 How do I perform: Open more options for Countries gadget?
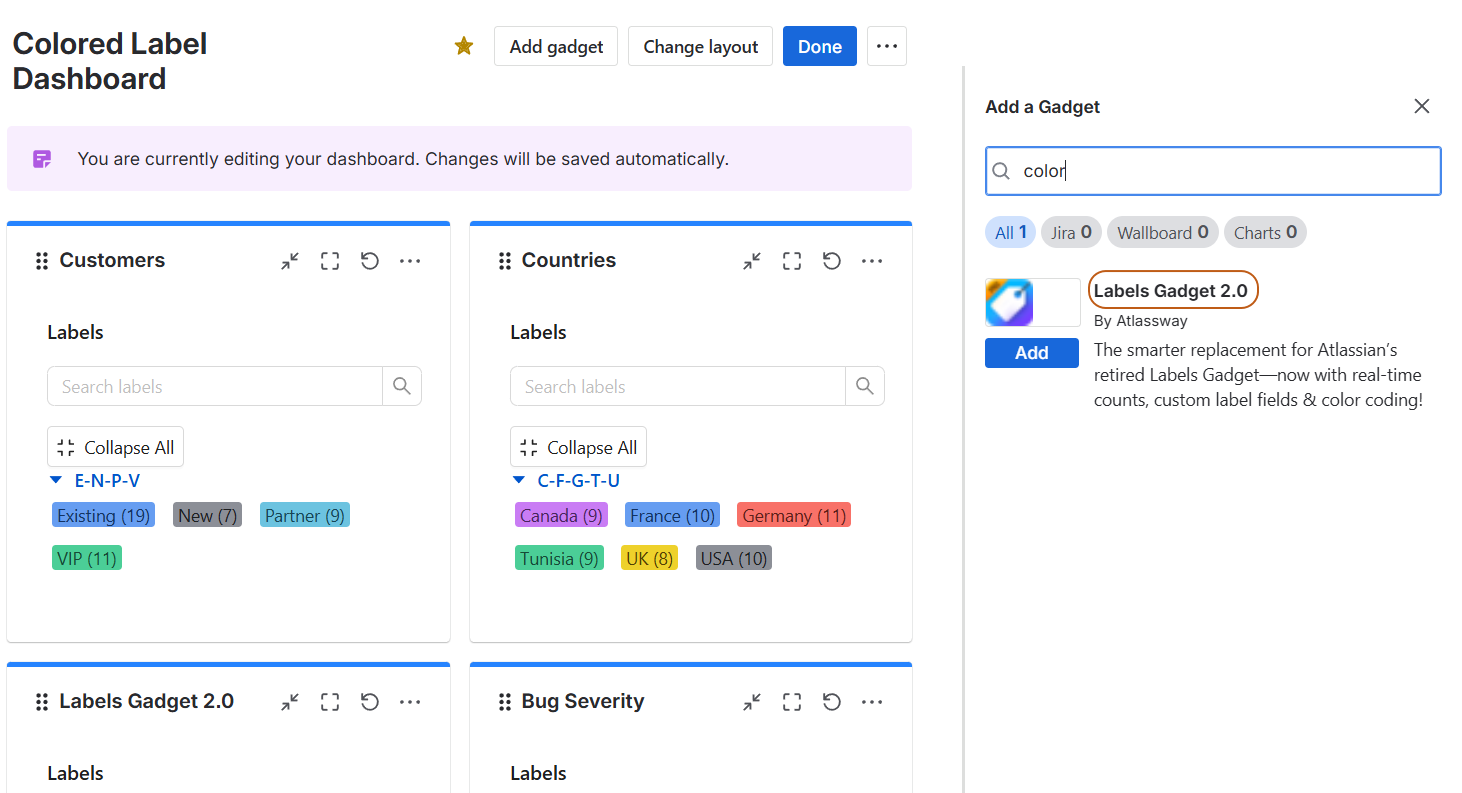872,261
